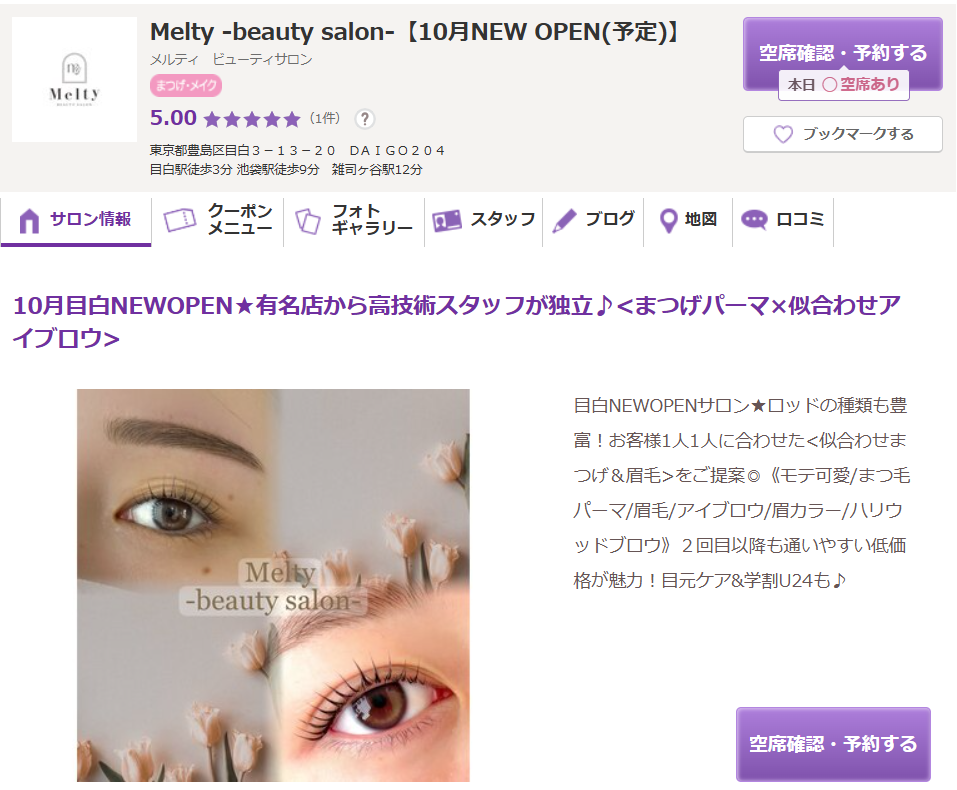Click the coupon ticket icon
Image resolution: width=957 pixels, height=790 pixels.
point(179,220)
